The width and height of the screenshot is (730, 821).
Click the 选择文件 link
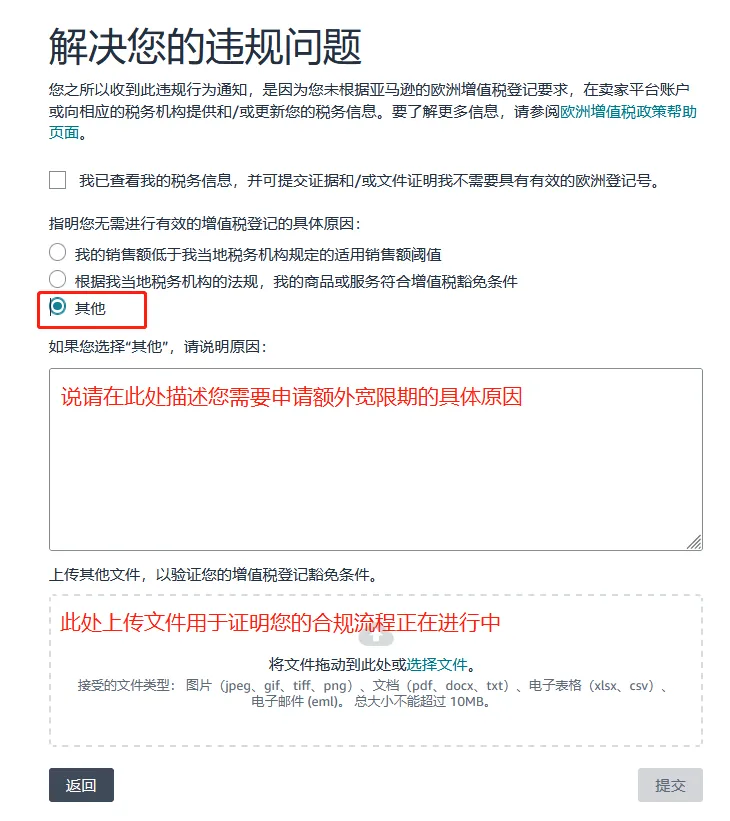tap(437, 664)
